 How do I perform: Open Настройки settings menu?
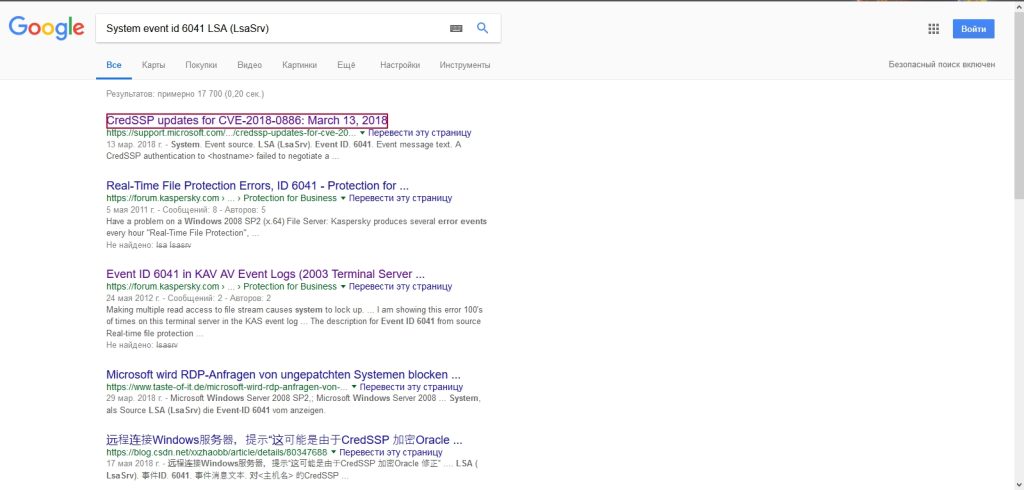coord(400,65)
